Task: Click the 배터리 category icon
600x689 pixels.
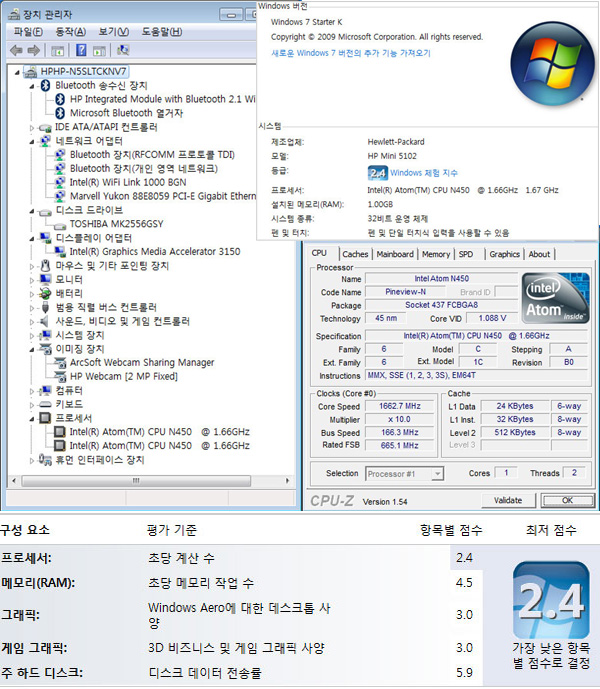Action: tap(45, 293)
